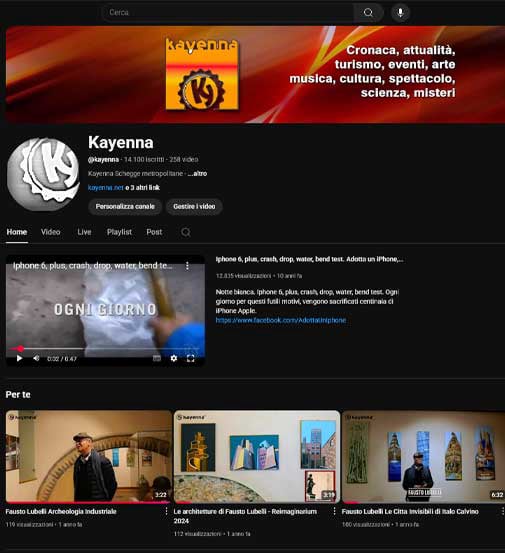Click the Kayenna banner logo
Image resolution: width=505 pixels, height=553 pixels.
202,74
